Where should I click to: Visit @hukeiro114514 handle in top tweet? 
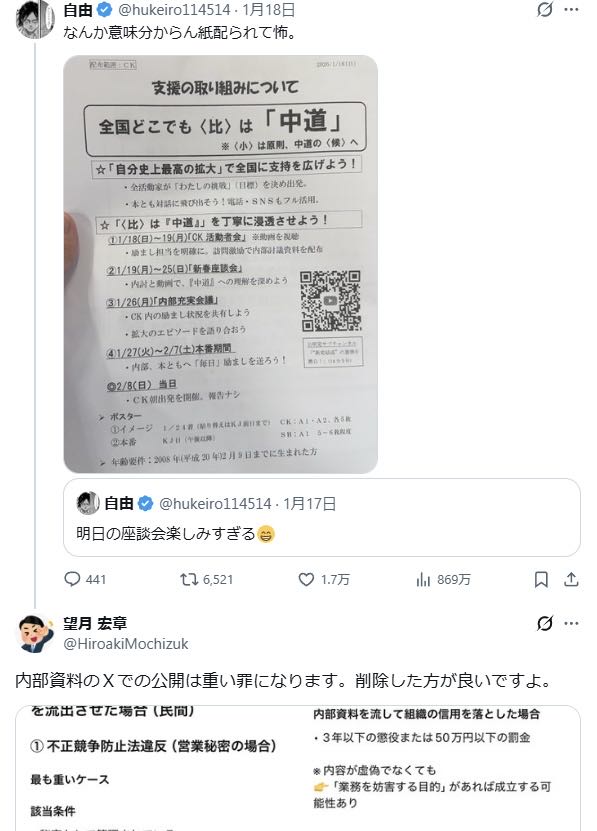coord(174,10)
